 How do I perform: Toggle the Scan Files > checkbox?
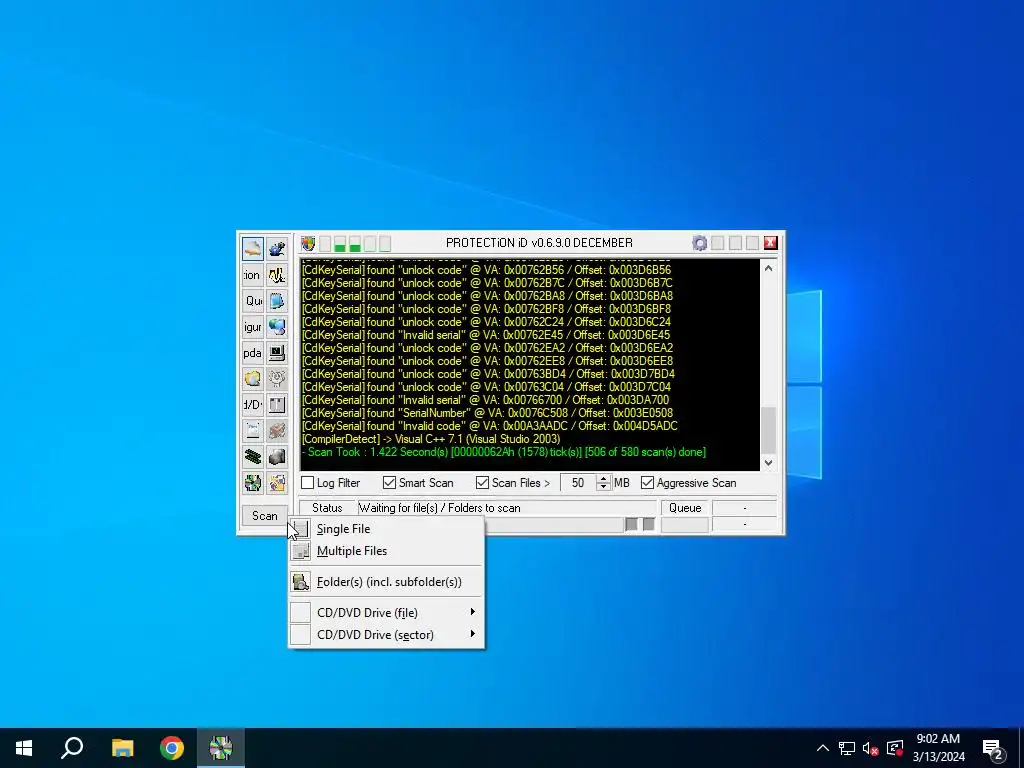click(x=483, y=483)
